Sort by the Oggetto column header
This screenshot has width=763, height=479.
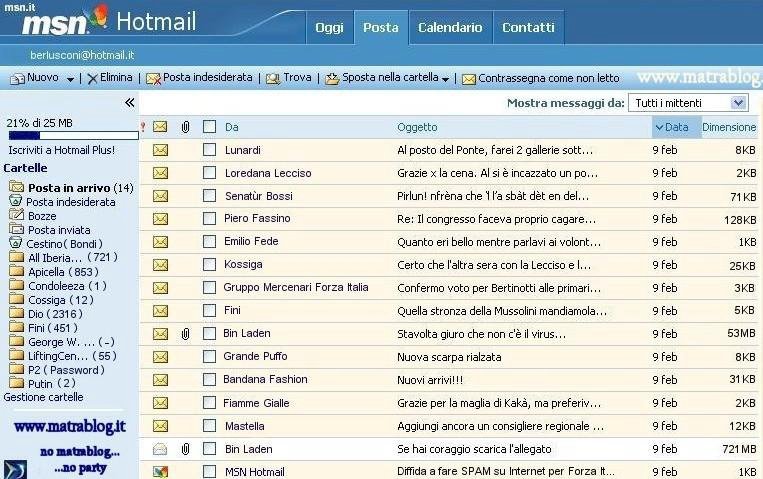417,127
